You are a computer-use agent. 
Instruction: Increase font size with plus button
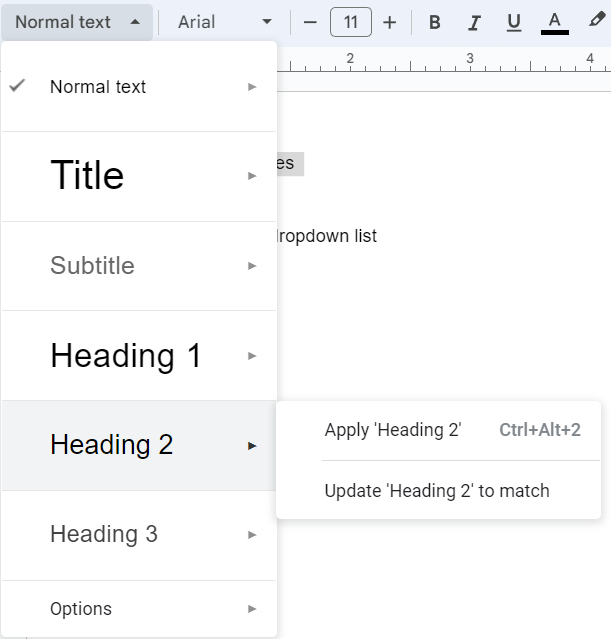390,22
